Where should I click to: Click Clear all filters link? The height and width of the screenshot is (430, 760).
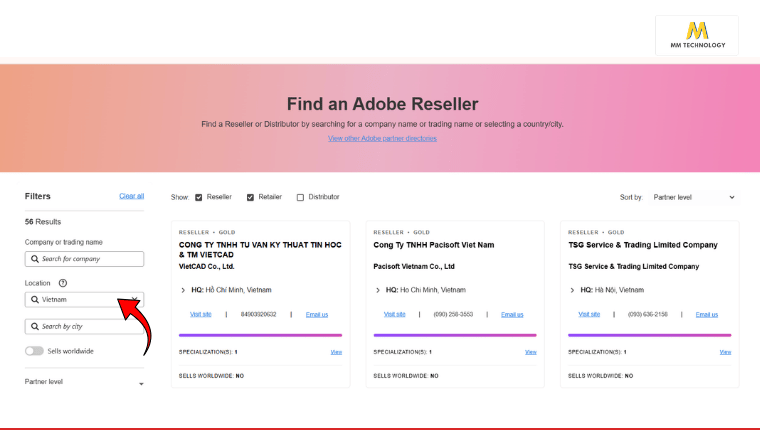click(x=131, y=196)
